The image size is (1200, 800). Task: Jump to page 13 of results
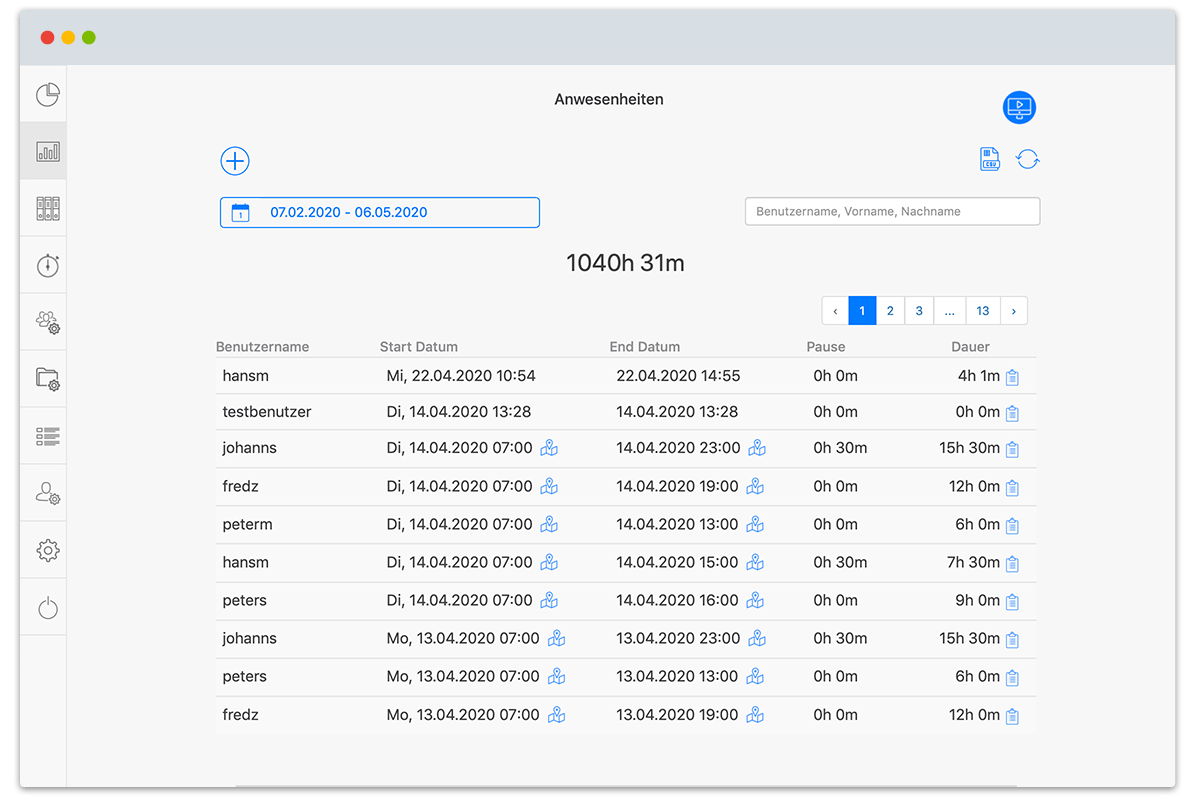click(x=982, y=311)
